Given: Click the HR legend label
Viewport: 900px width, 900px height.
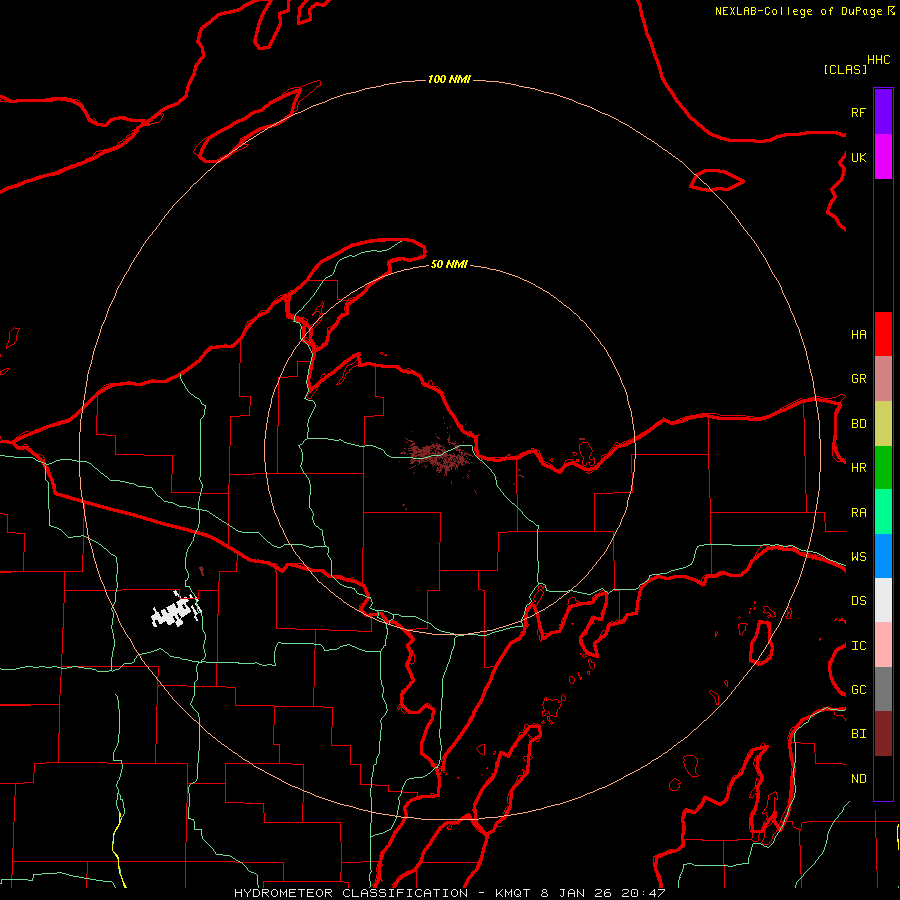Looking at the screenshot, I should point(858,468).
